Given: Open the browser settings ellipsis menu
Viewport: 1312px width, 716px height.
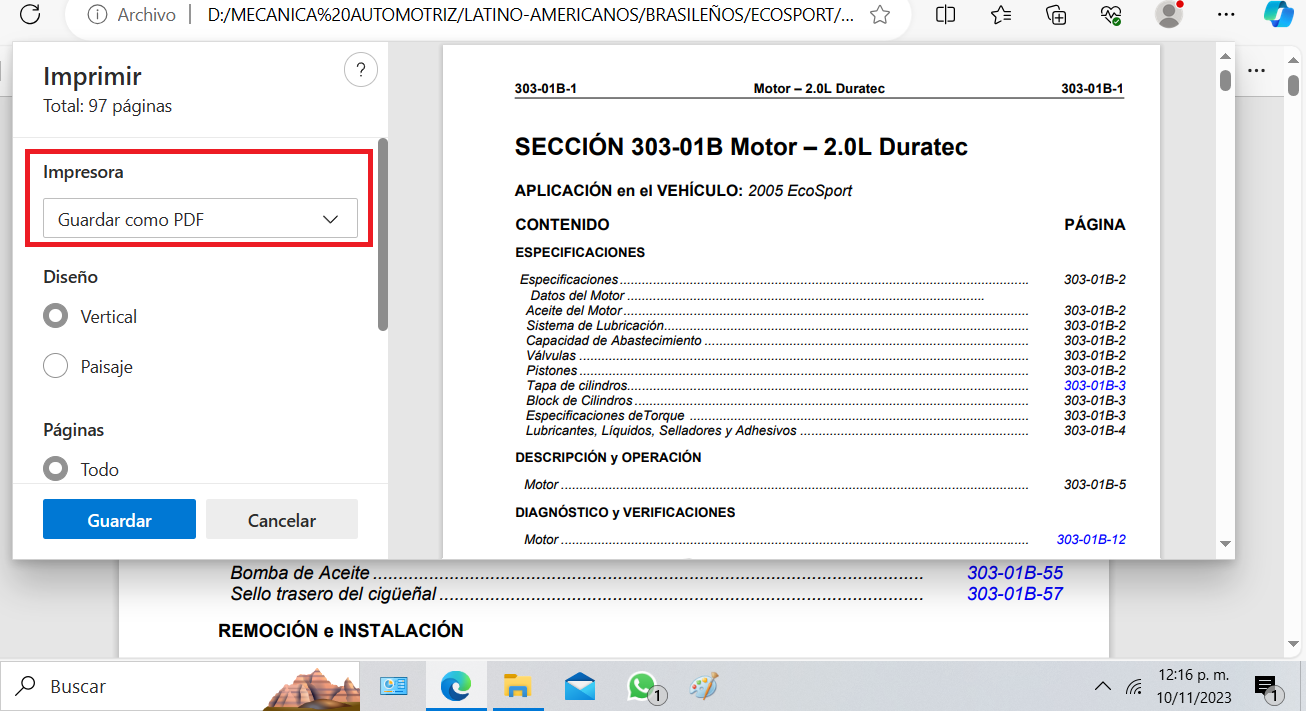Looking at the screenshot, I should point(1227,14).
